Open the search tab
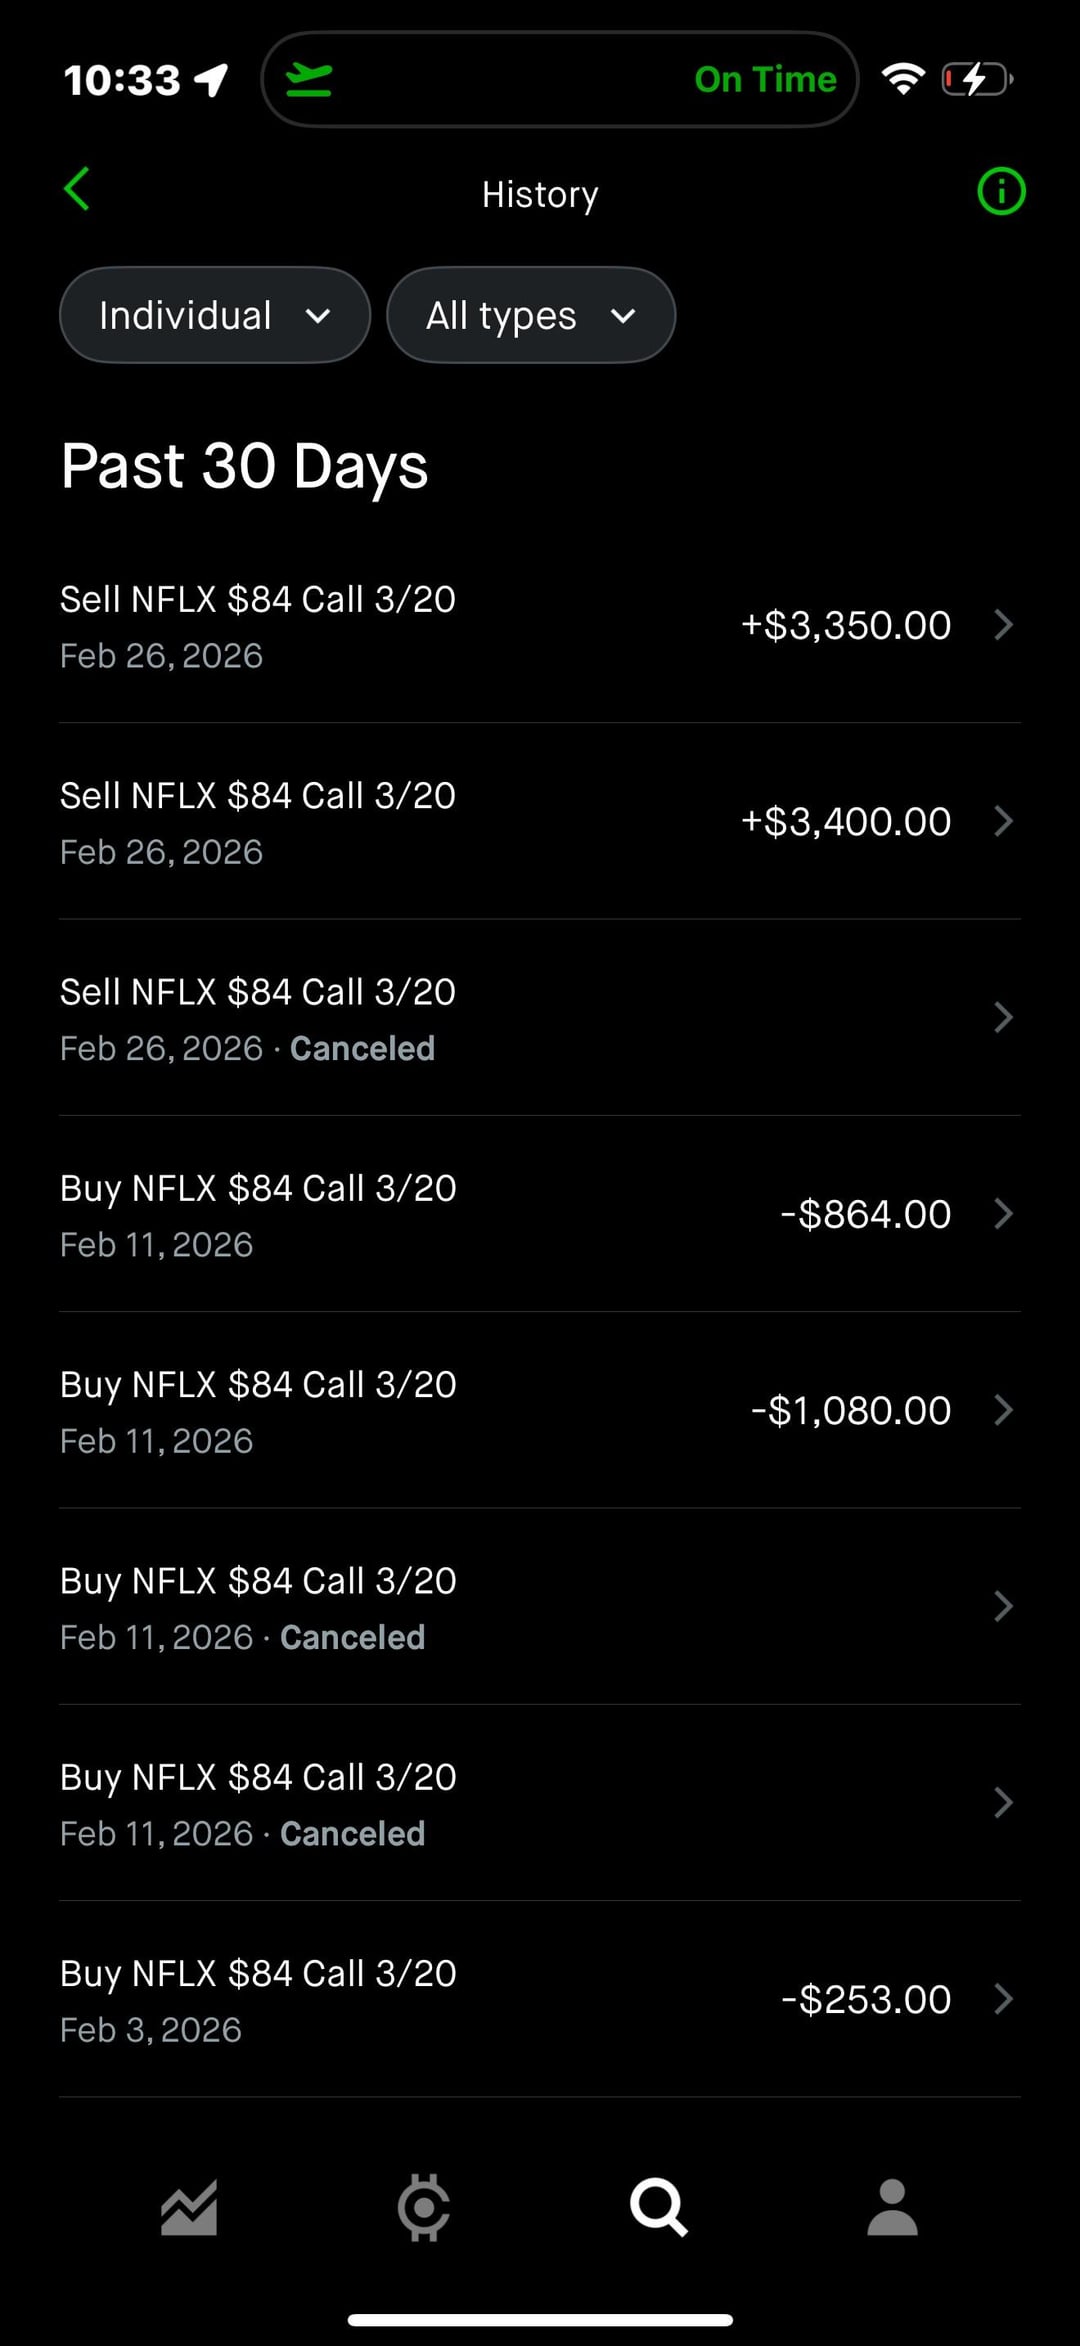The height and width of the screenshot is (2346, 1080). 658,2208
